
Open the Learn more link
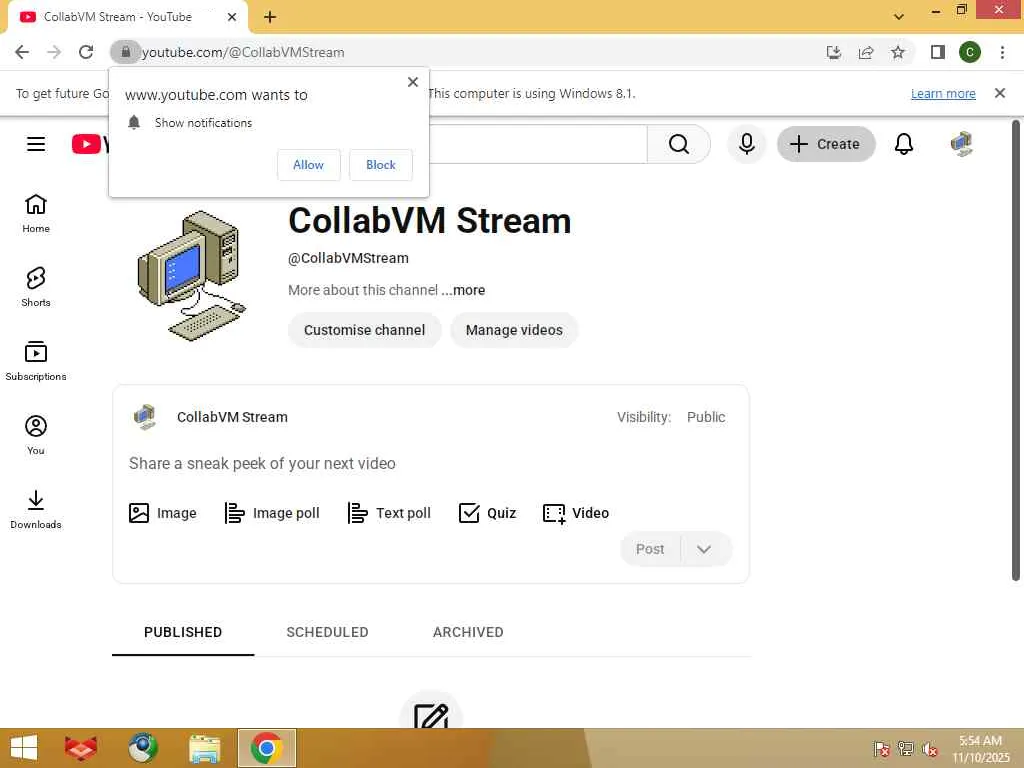click(x=943, y=93)
